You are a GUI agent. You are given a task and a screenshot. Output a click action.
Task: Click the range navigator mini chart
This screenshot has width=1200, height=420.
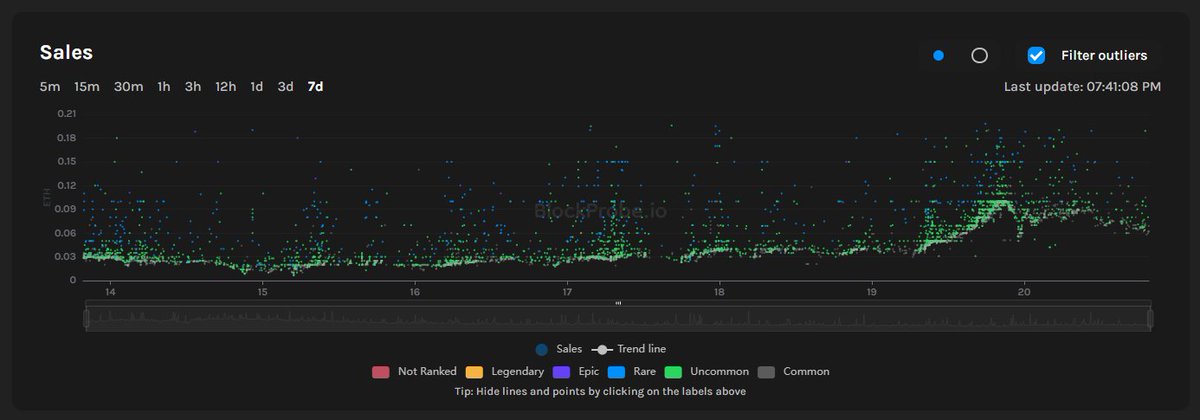tap(618, 319)
